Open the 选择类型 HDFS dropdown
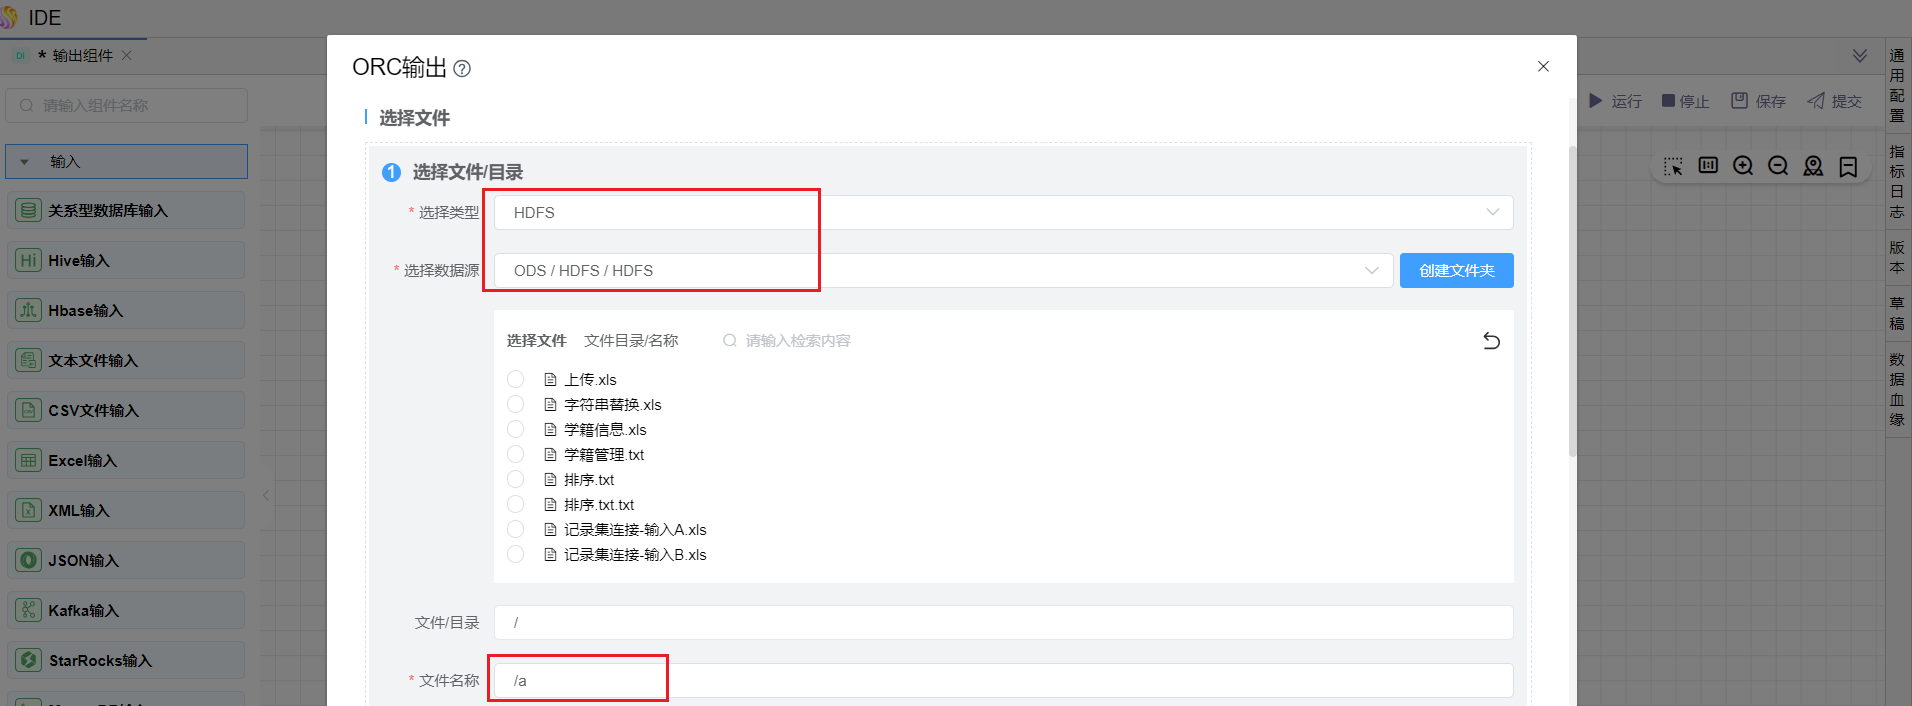The height and width of the screenshot is (706, 1912). 1003,212
